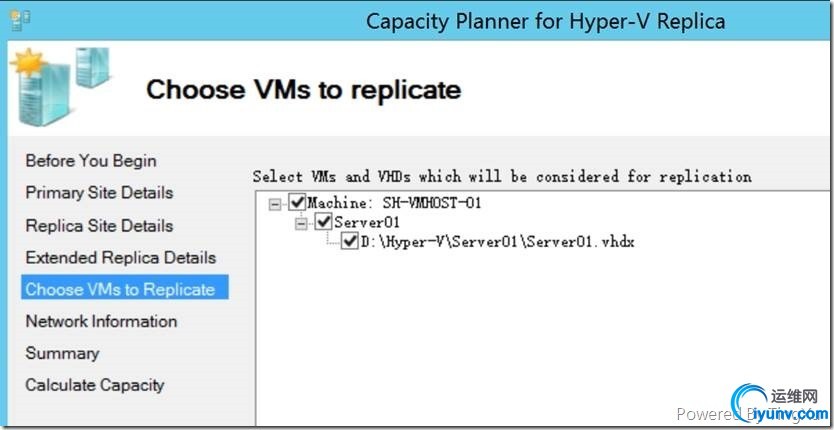Toggle the Server01 VM checkbox
The height and width of the screenshot is (430, 834).
coord(324,222)
